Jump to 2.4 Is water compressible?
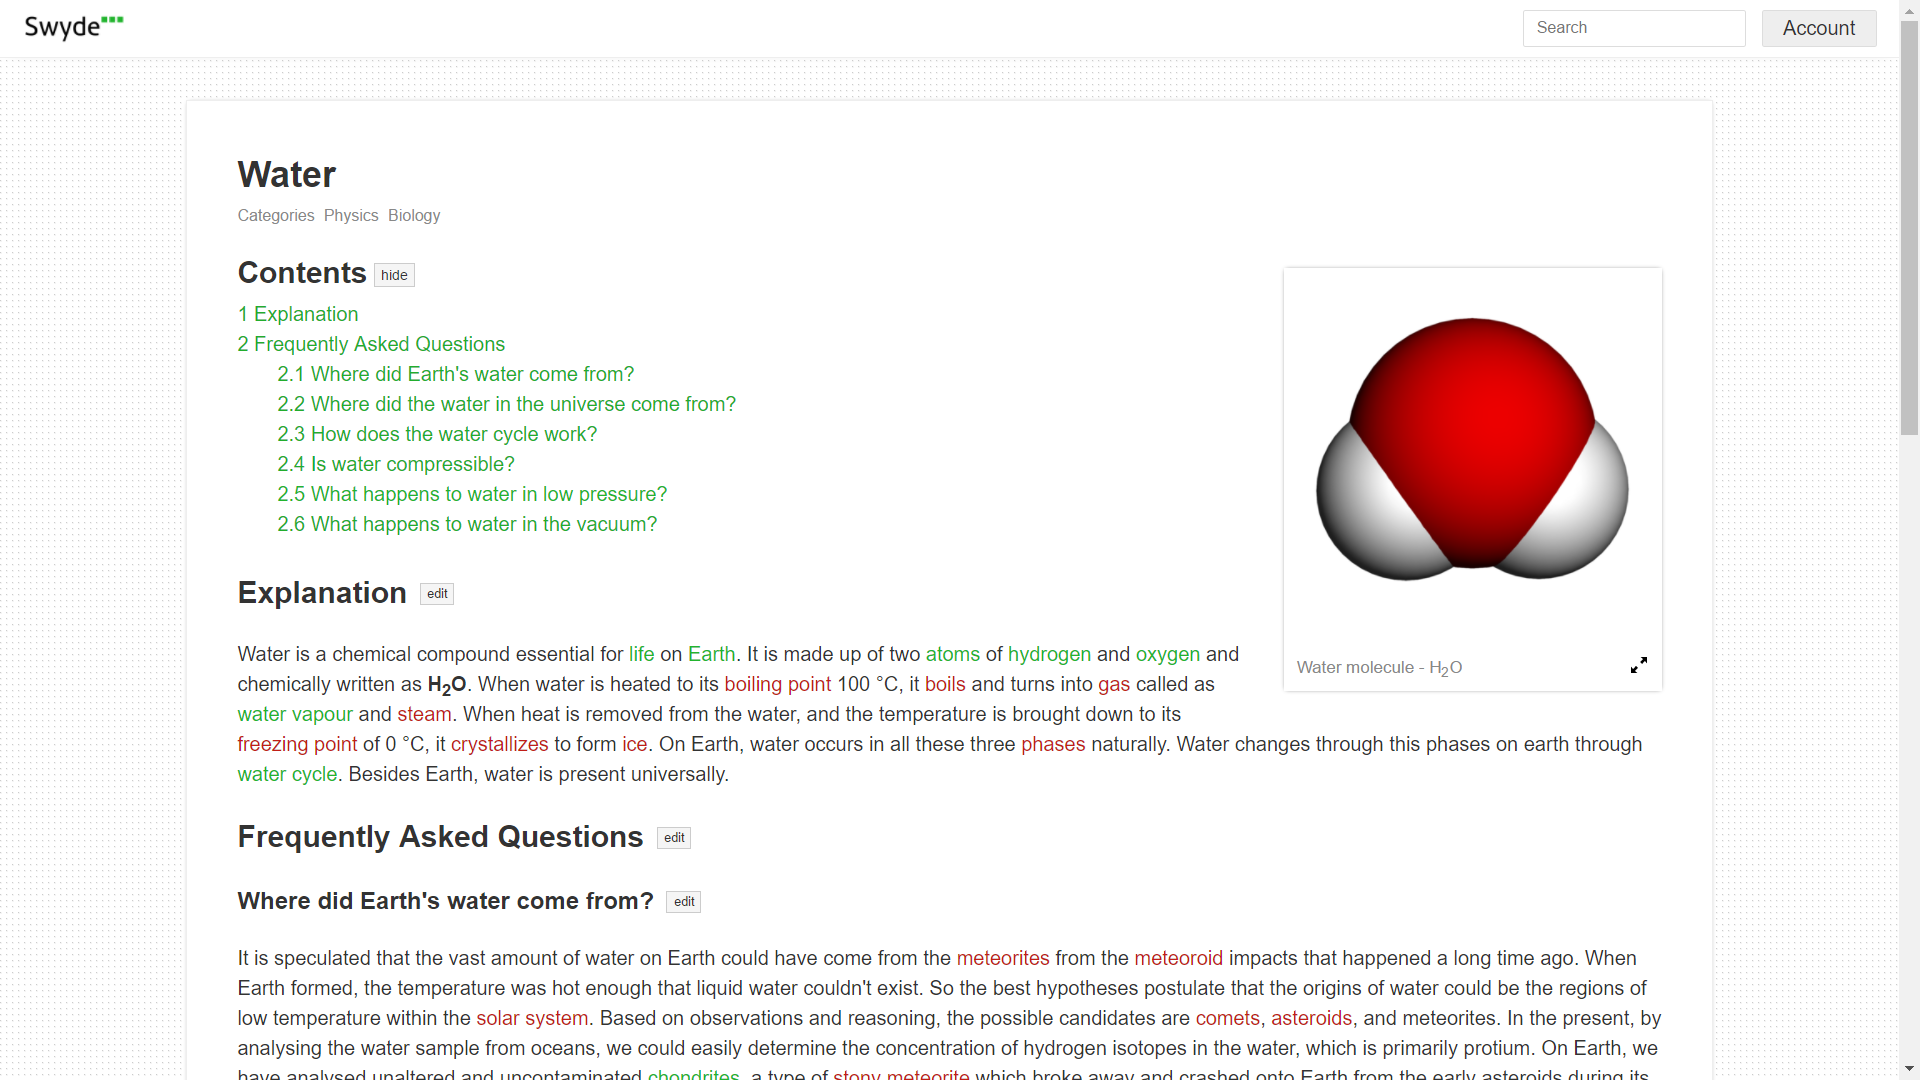 tap(396, 464)
